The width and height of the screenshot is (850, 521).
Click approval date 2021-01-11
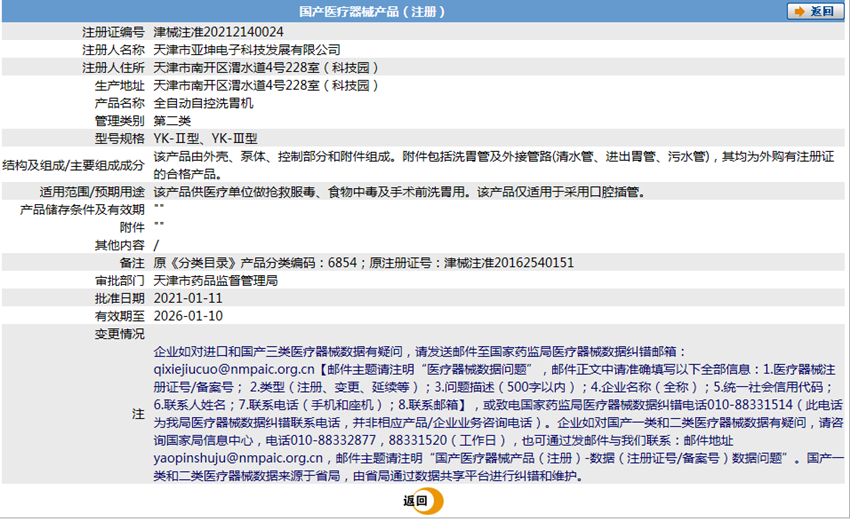(x=188, y=299)
